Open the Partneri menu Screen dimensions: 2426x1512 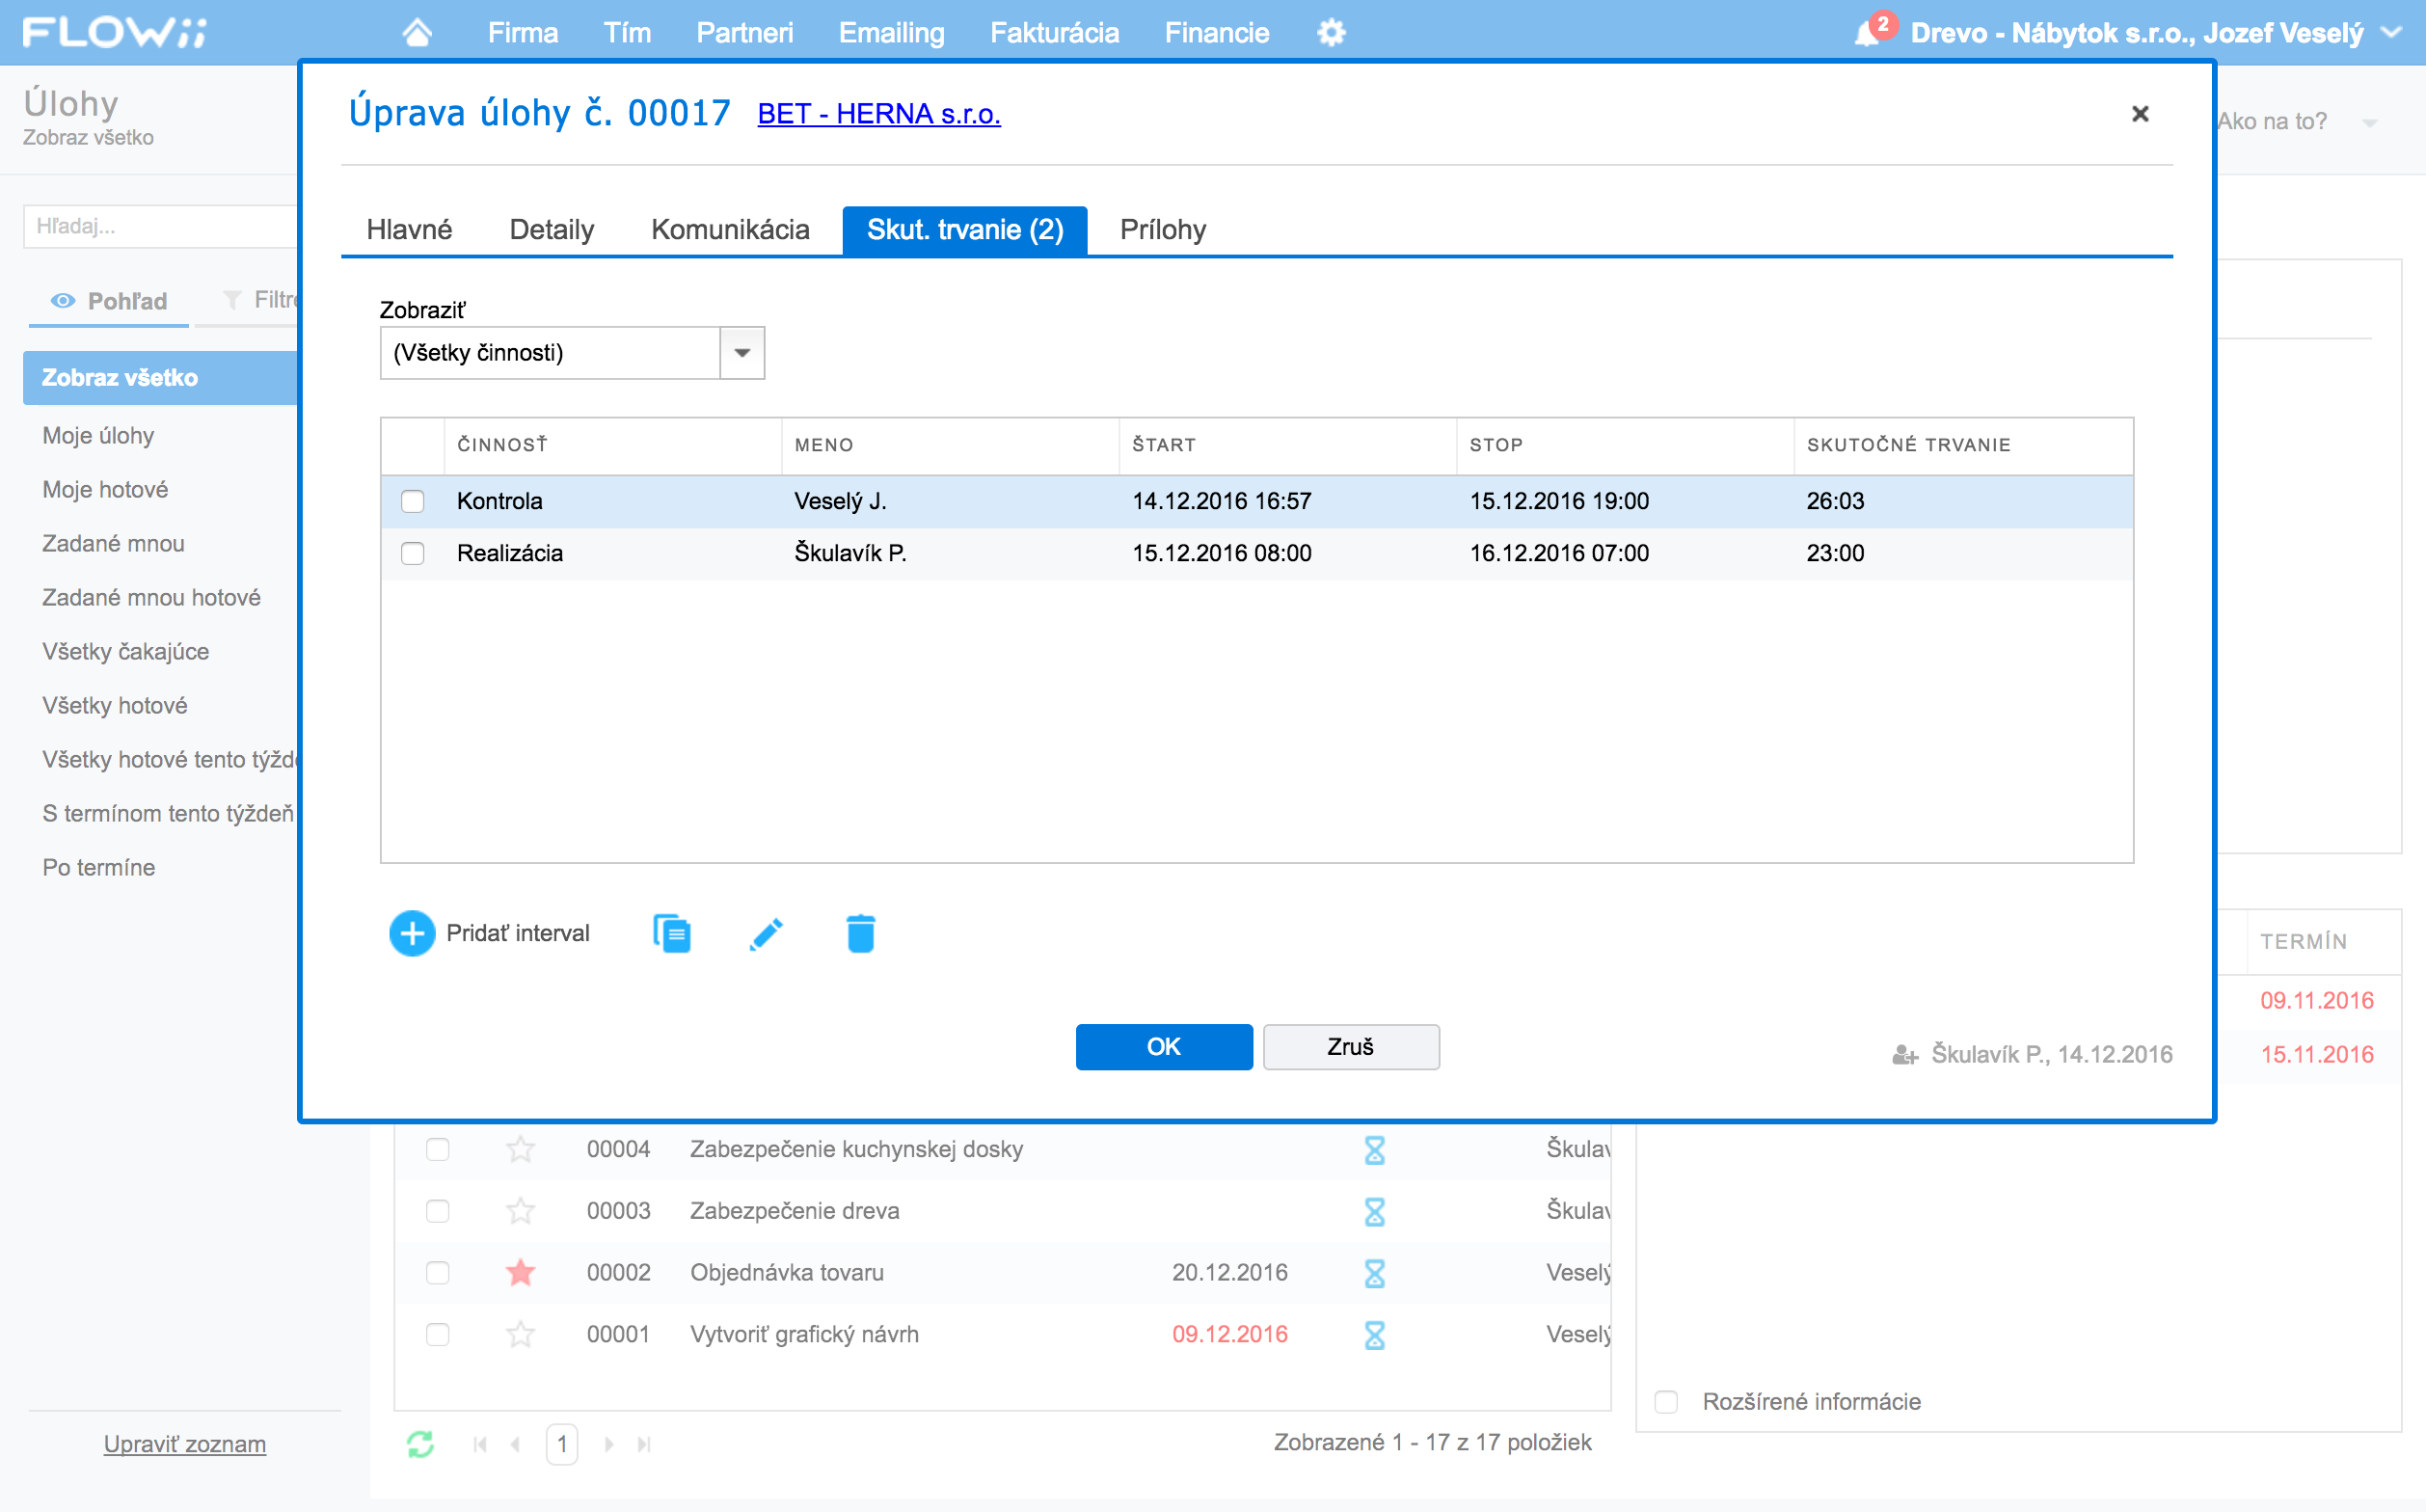(x=745, y=33)
